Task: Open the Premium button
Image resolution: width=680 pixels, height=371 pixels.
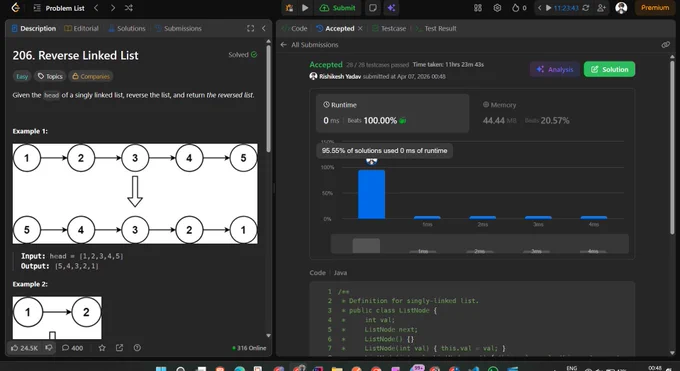Action: coord(655,8)
